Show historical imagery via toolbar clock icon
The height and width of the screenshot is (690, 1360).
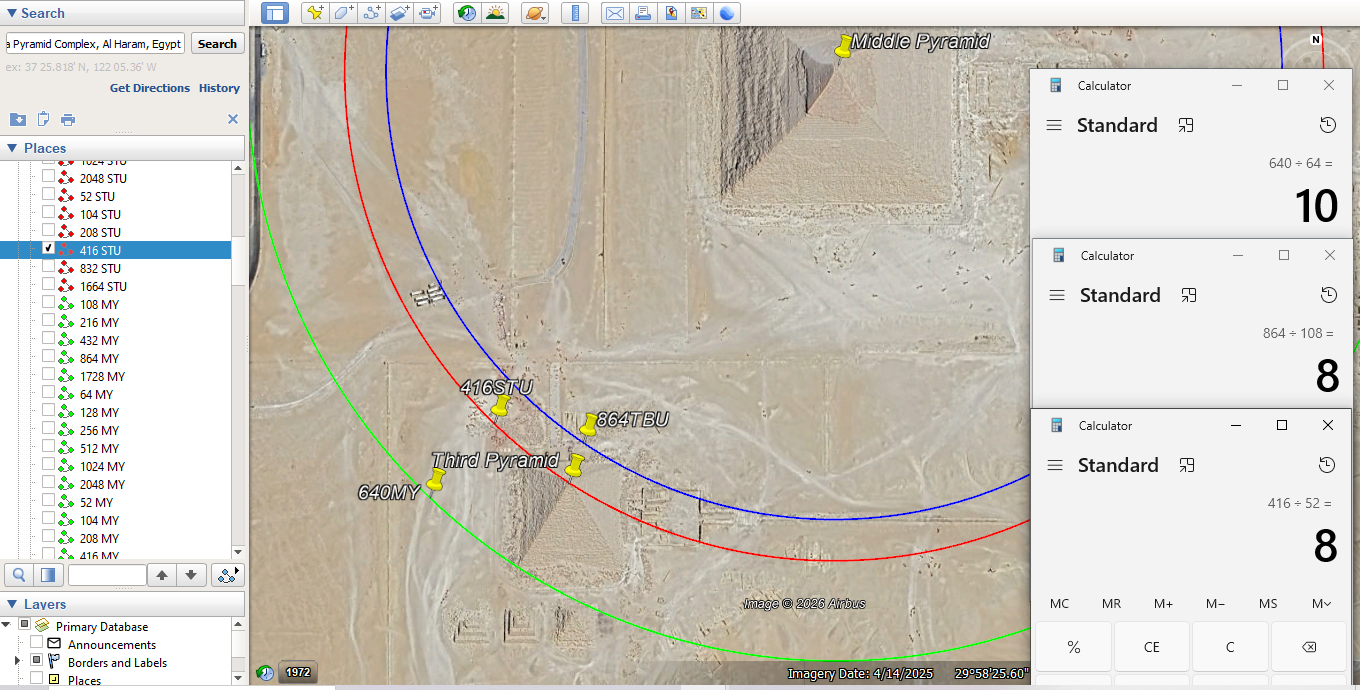pos(466,13)
